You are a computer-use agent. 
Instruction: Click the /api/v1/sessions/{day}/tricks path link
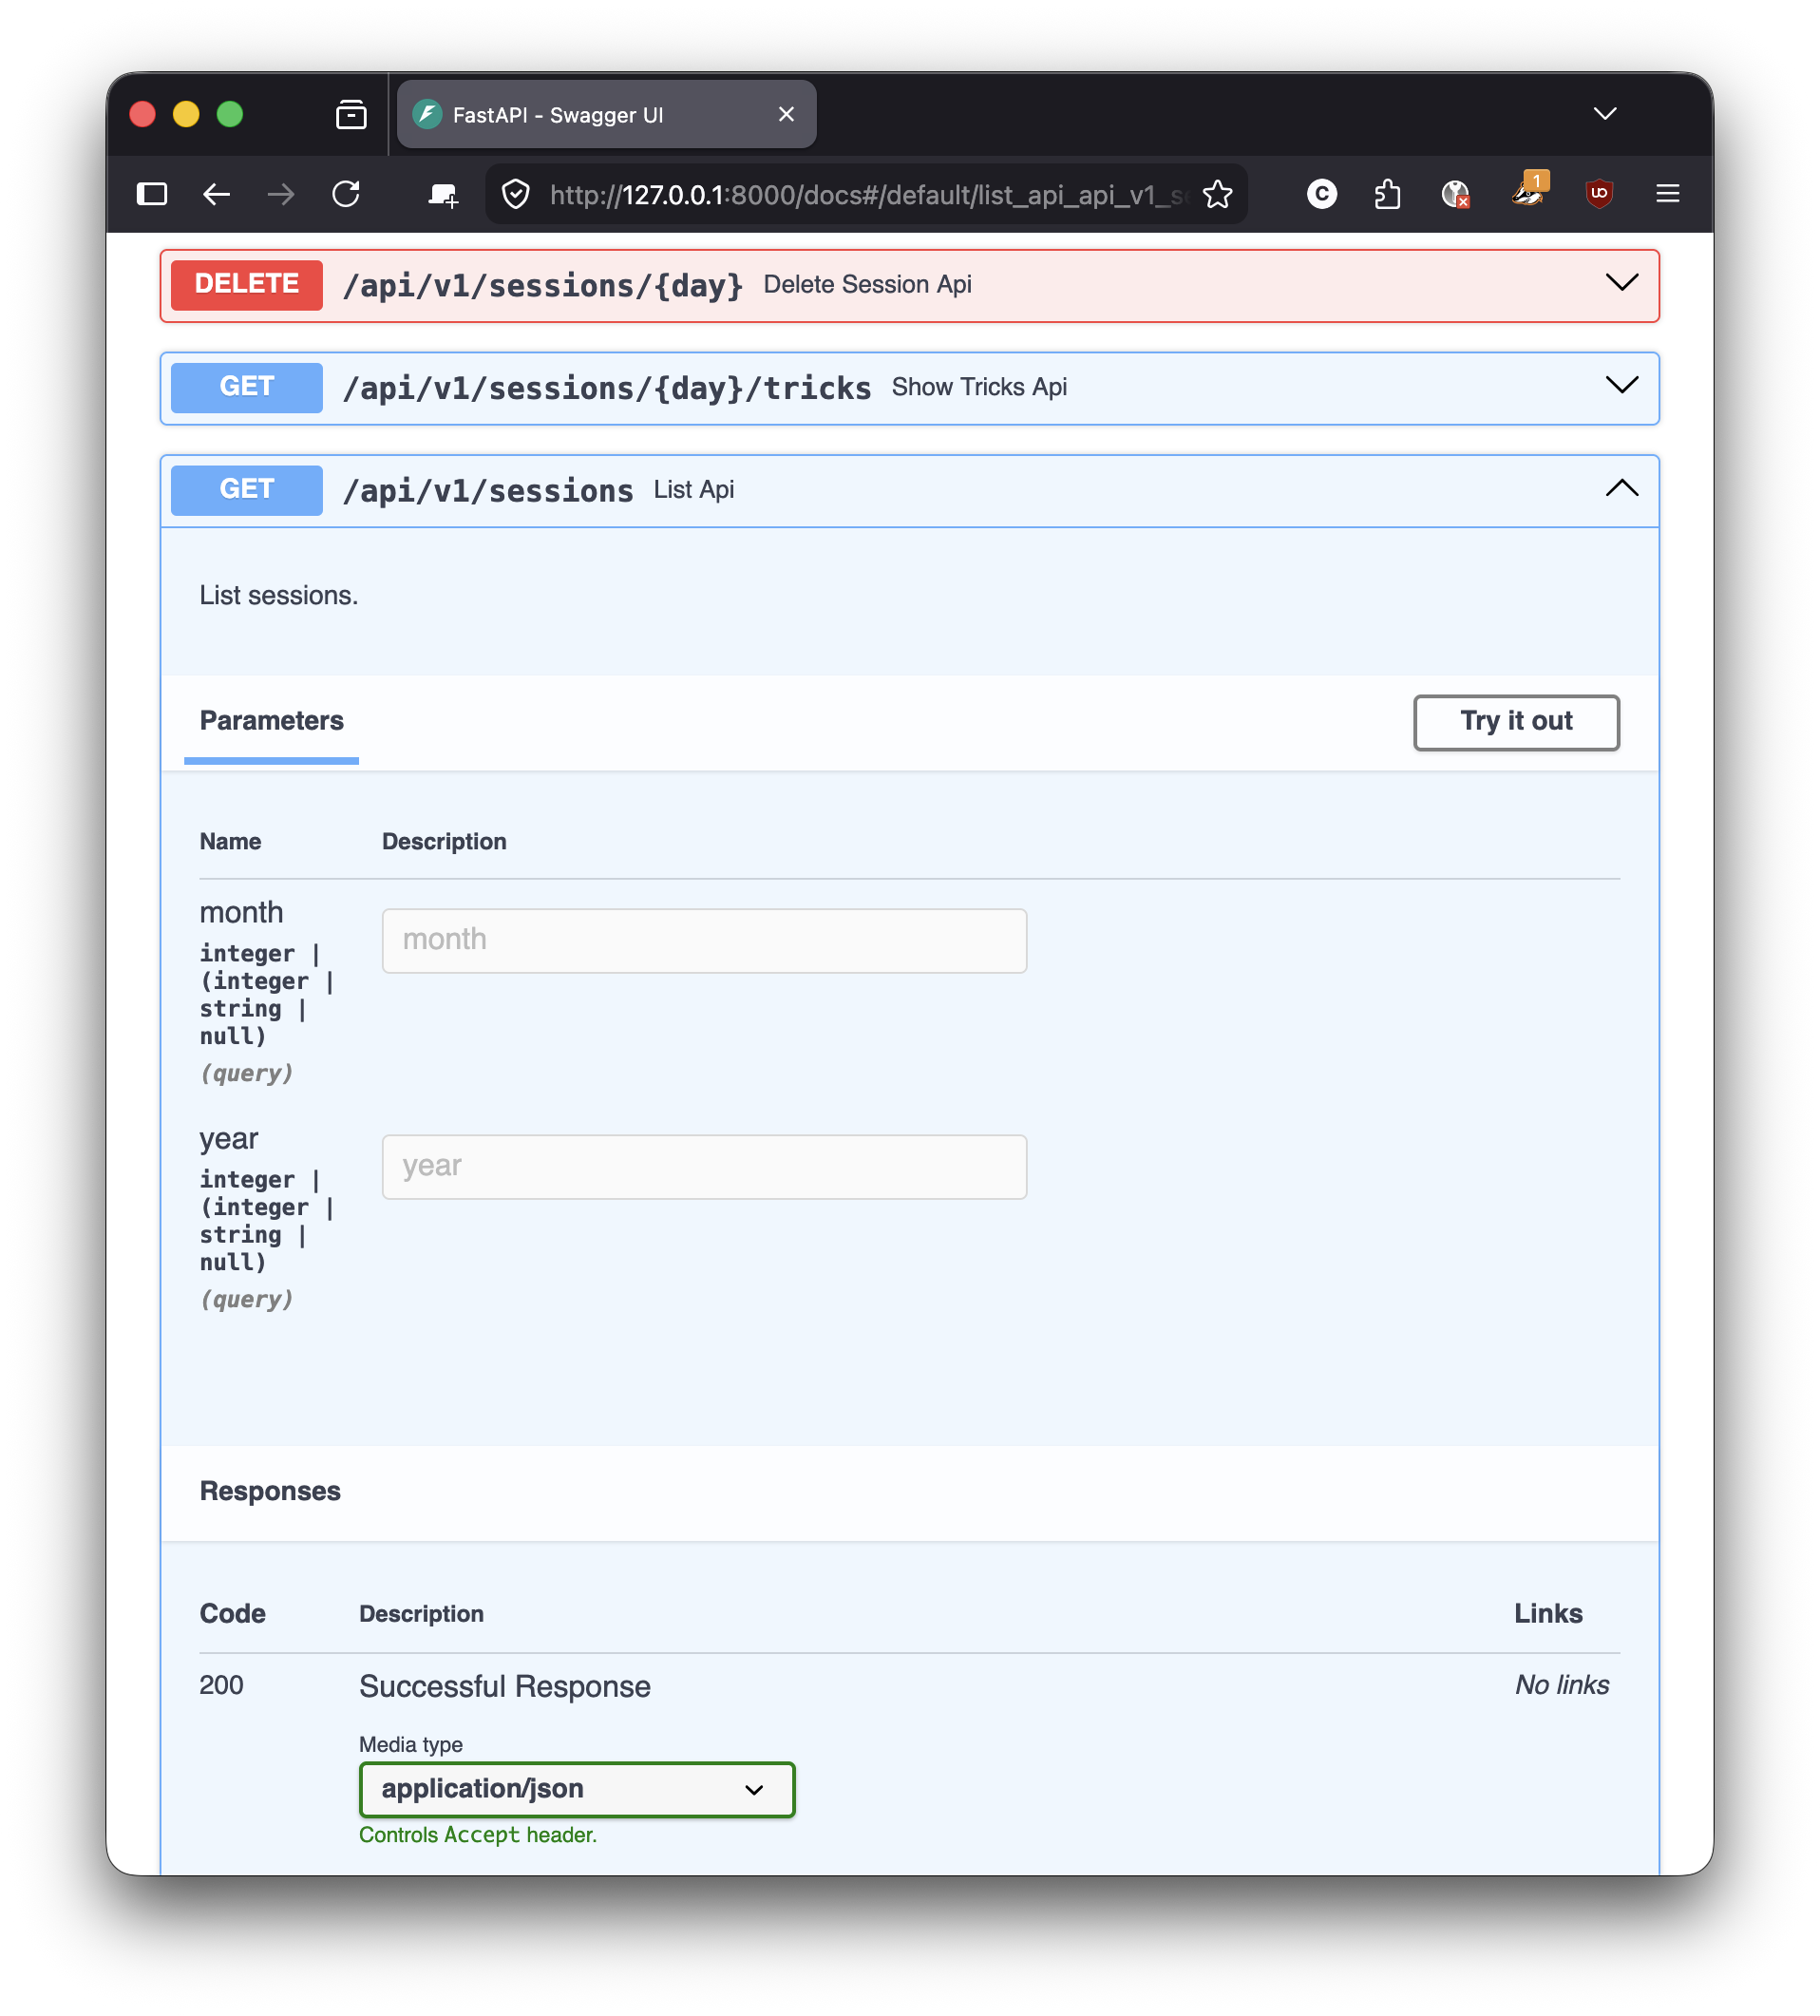pos(607,389)
